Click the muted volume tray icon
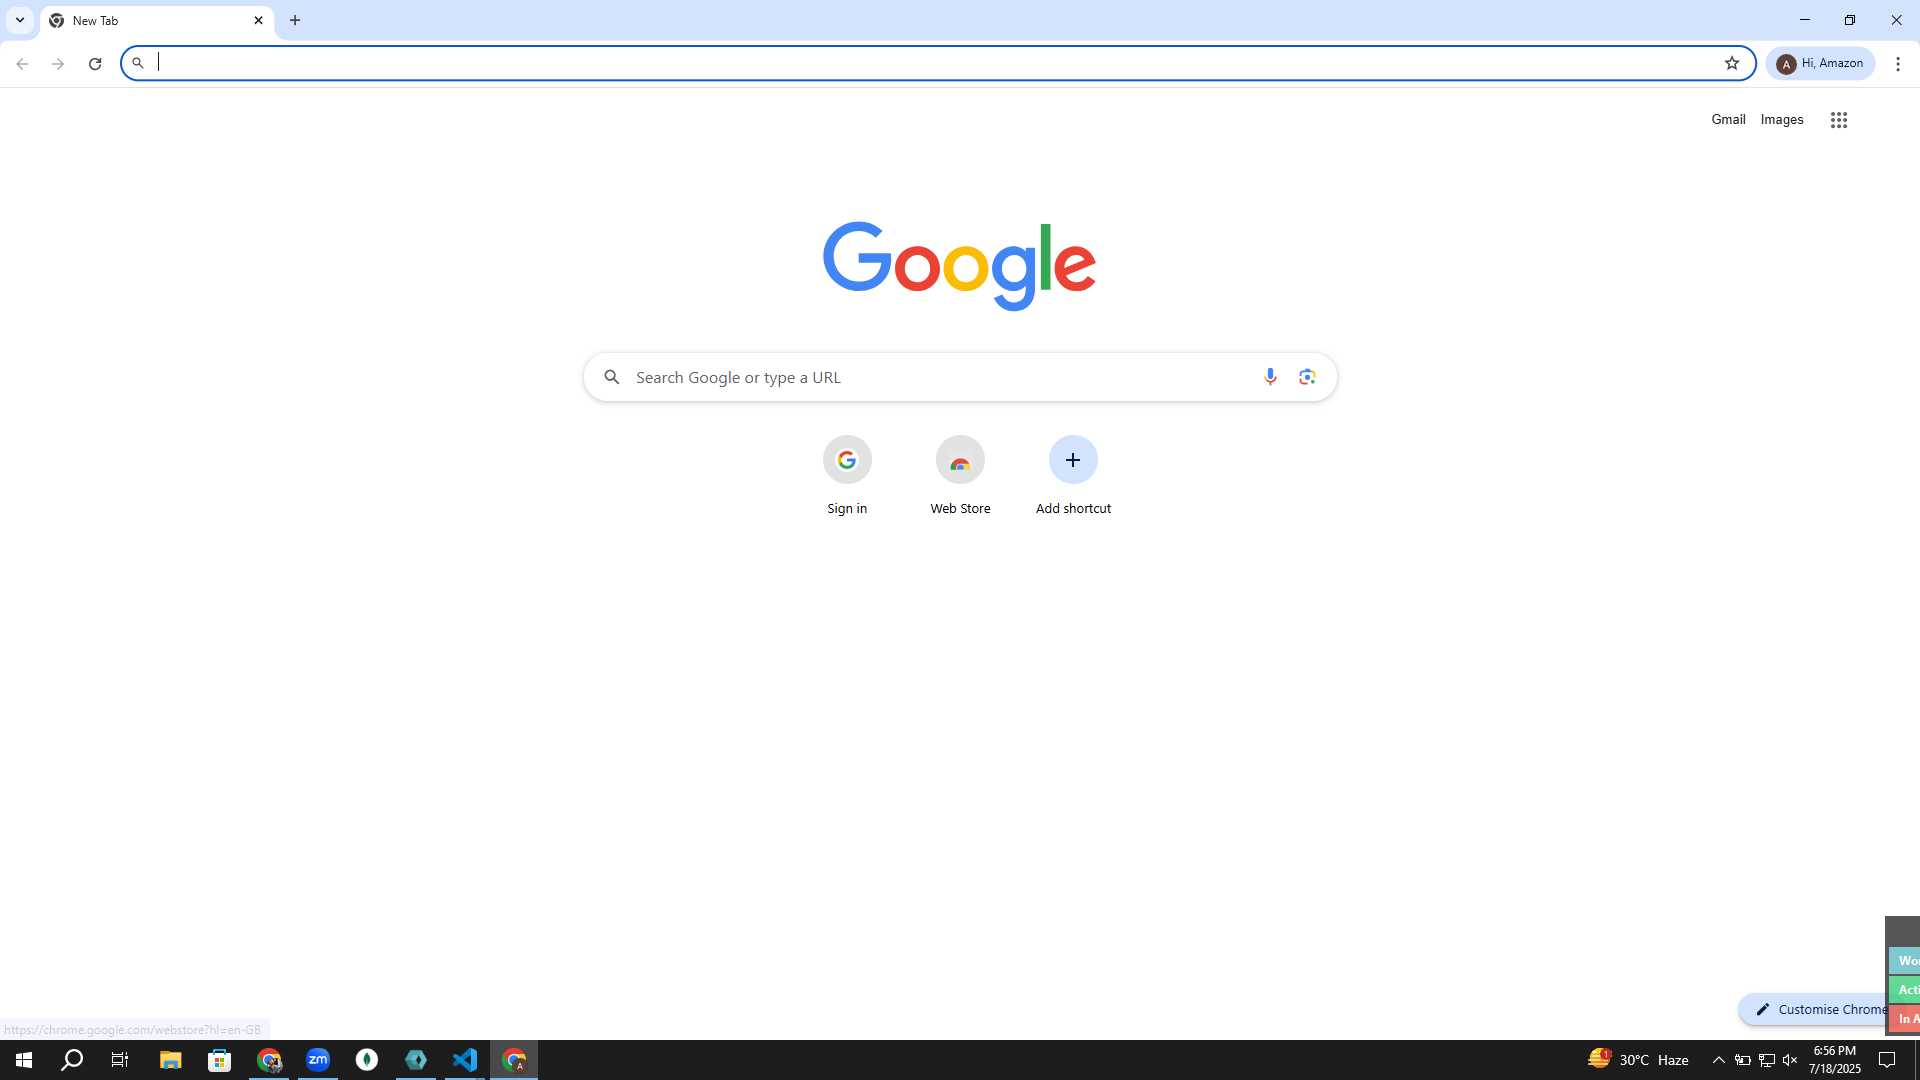 pos(1790,1060)
